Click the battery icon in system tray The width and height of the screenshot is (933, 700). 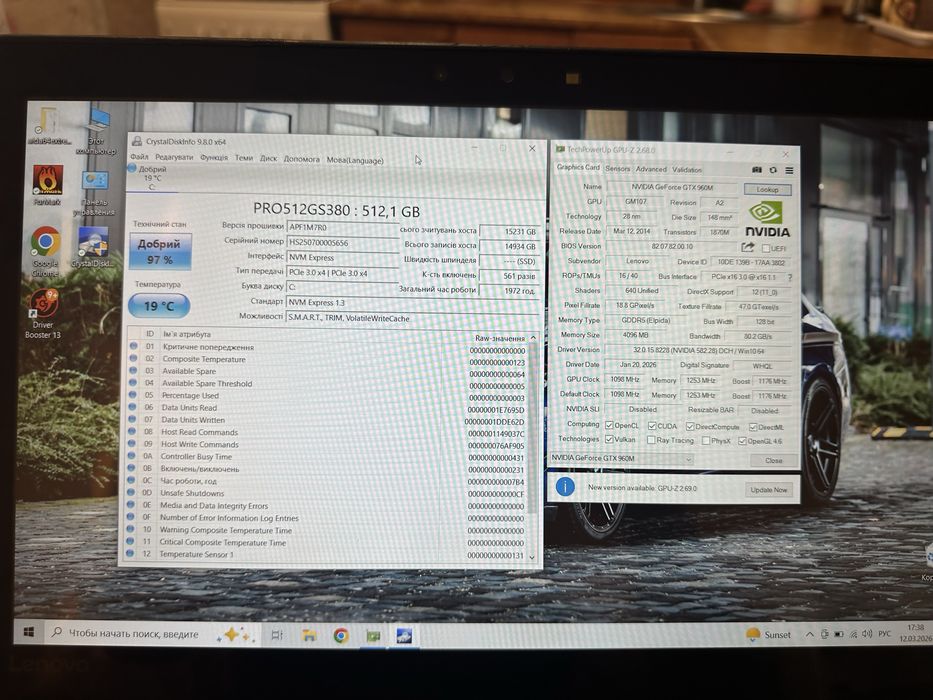(838, 635)
